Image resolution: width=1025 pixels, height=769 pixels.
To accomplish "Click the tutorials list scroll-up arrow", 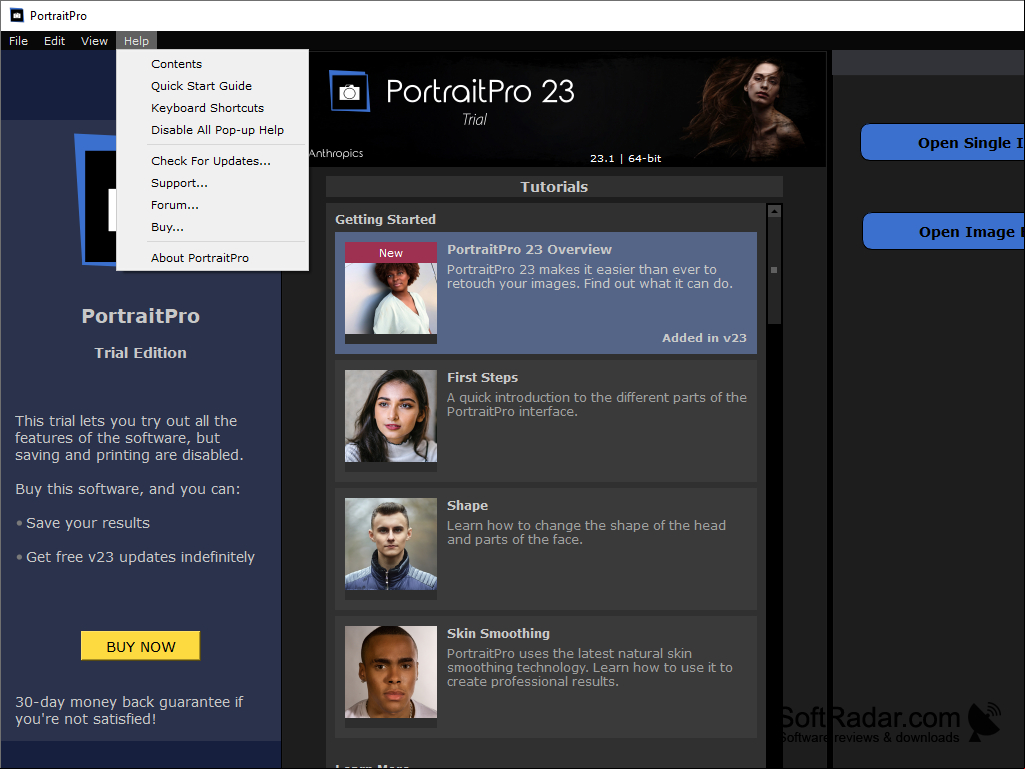I will [775, 211].
